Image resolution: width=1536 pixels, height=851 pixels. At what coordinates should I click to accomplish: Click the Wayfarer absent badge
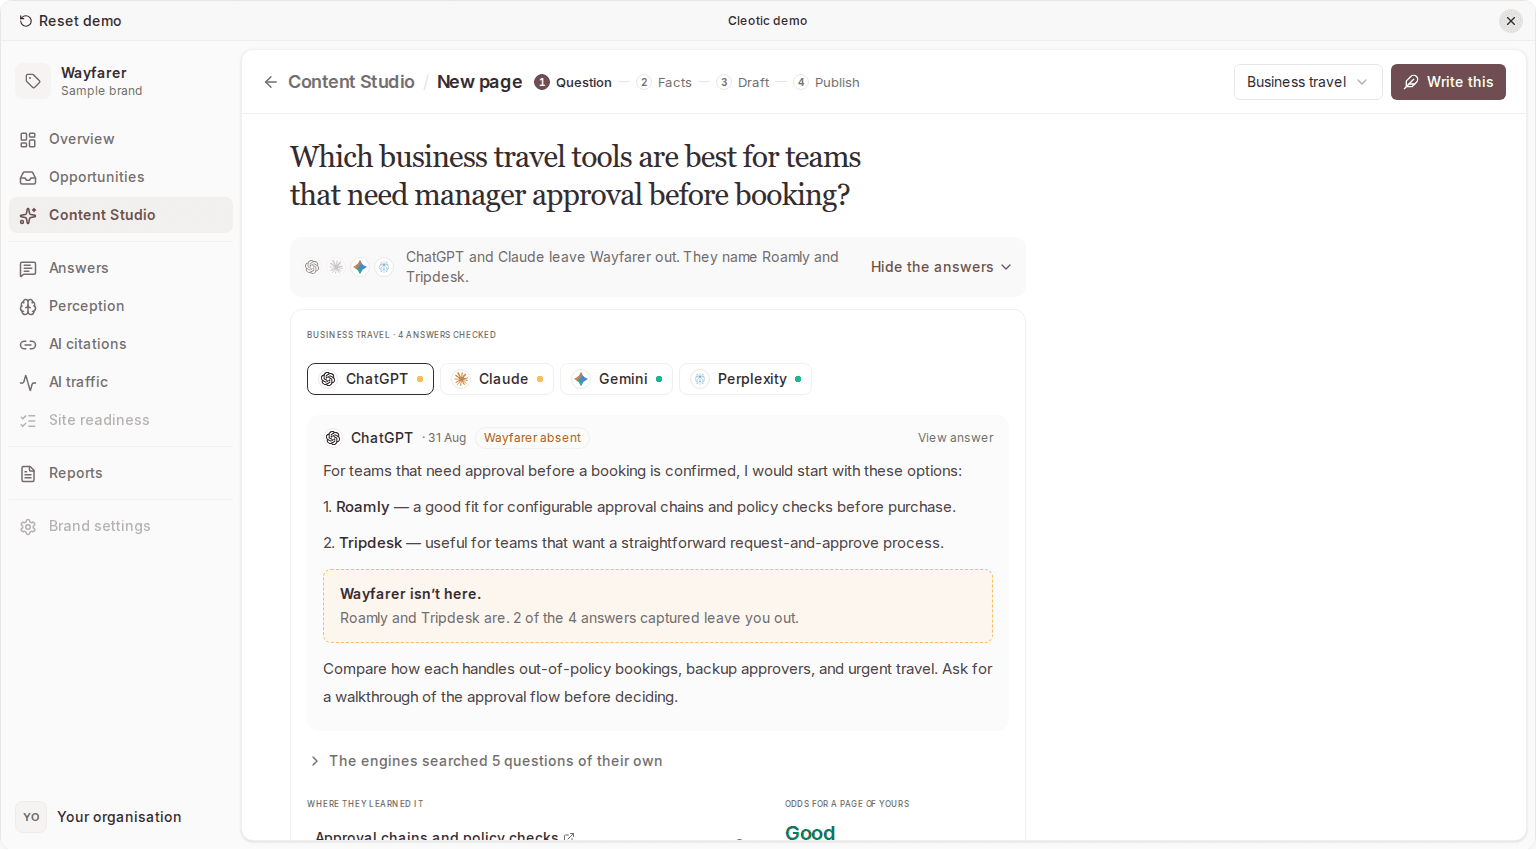tap(532, 438)
